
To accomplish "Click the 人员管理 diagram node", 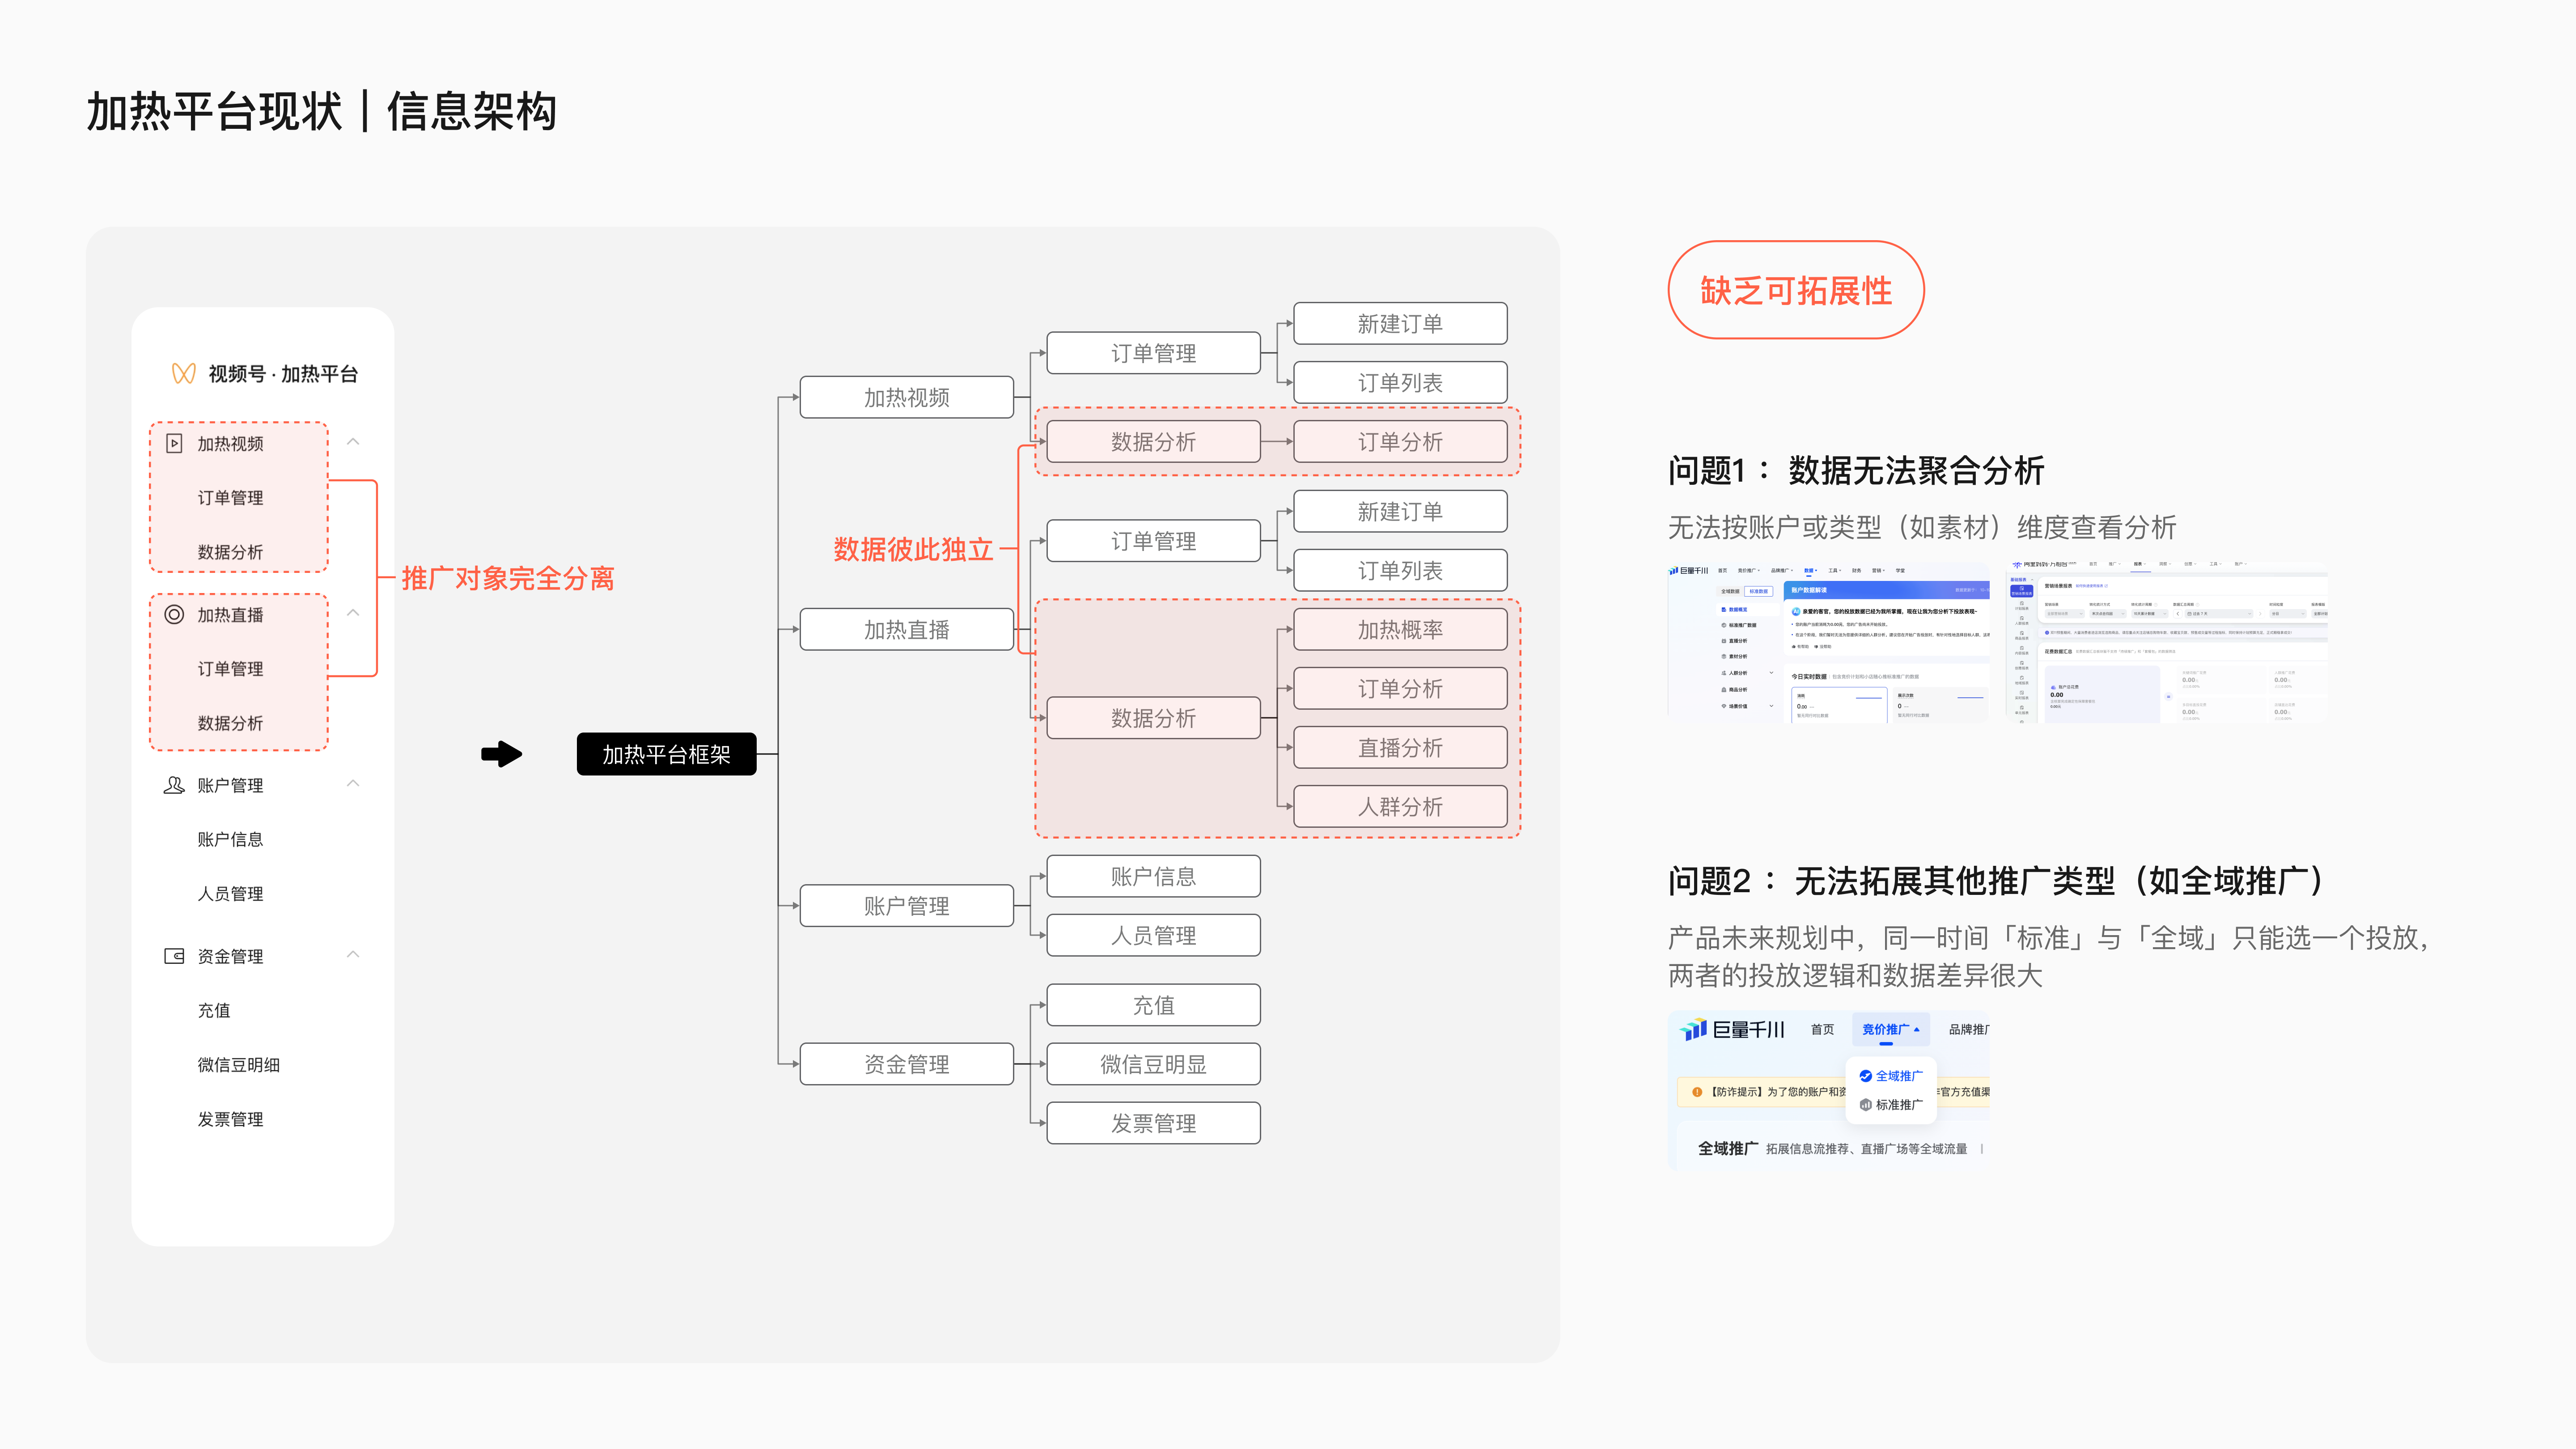I will 1153,935.
